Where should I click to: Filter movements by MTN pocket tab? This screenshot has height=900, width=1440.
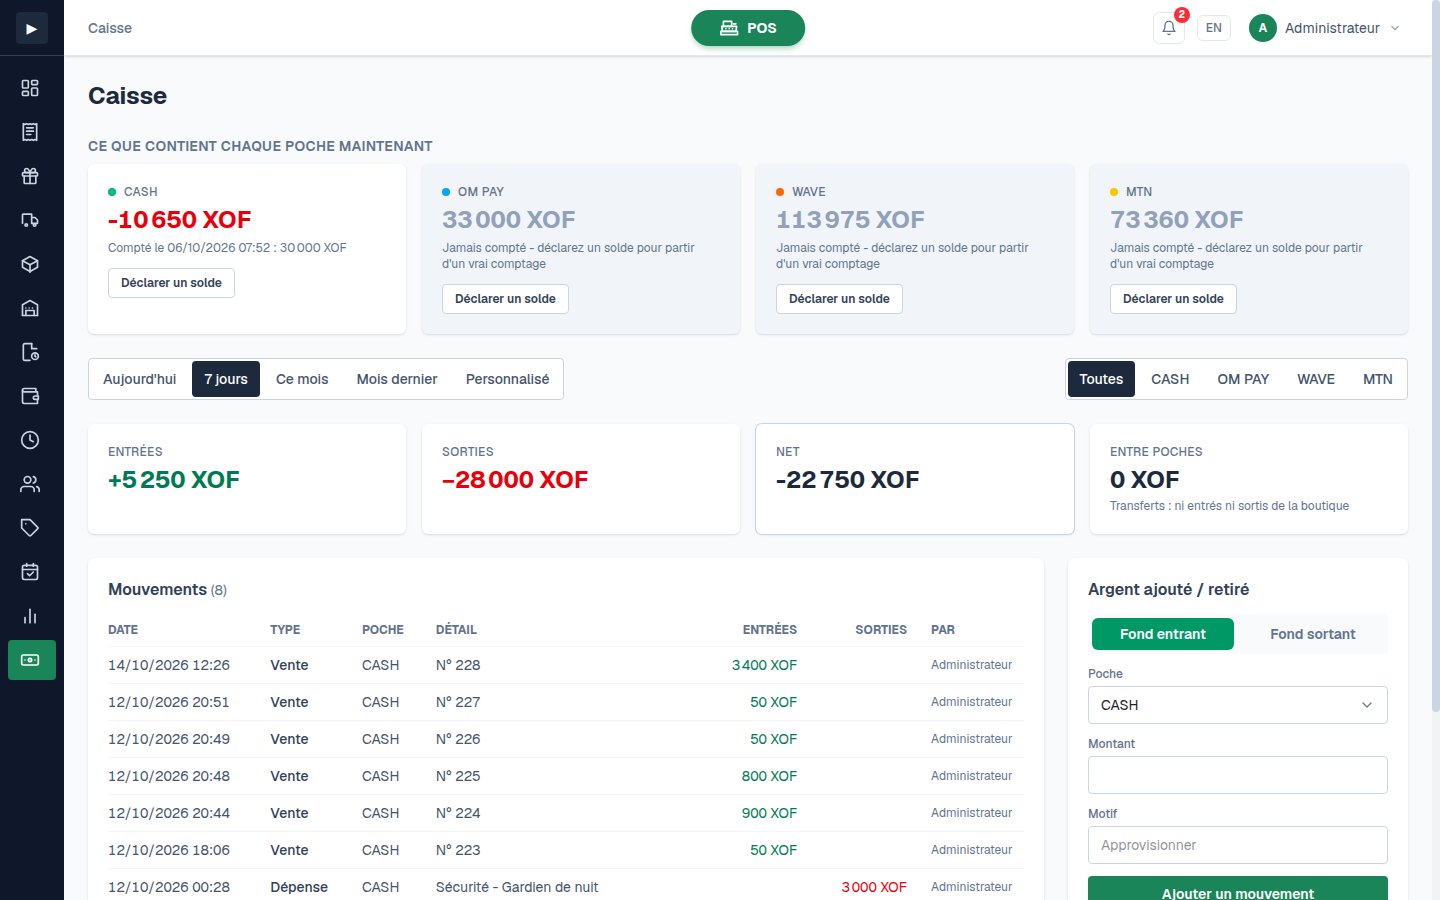tap(1378, 379)
